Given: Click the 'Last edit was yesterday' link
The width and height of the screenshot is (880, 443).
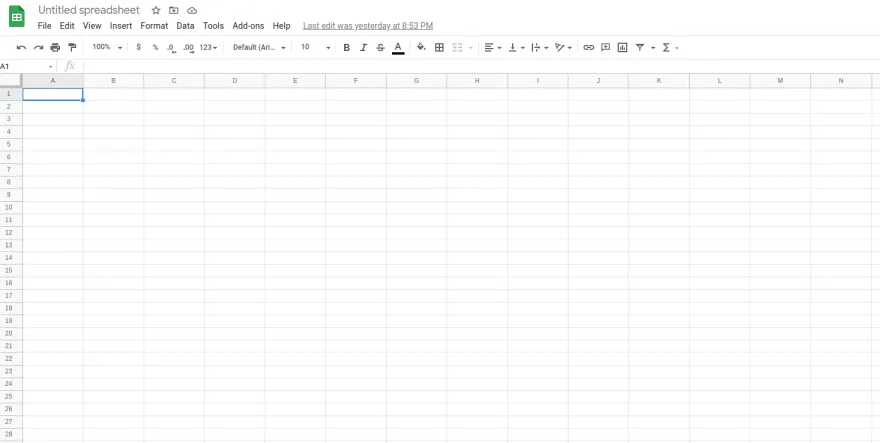Looking at the screenshot, I should (367, 25).
